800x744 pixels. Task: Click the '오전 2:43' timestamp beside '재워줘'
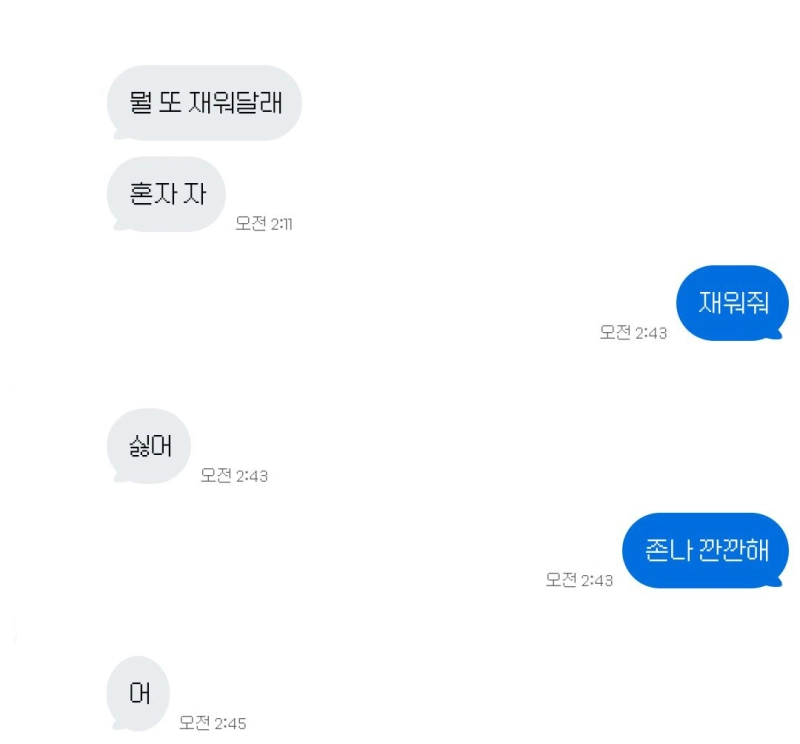(633, 333)
